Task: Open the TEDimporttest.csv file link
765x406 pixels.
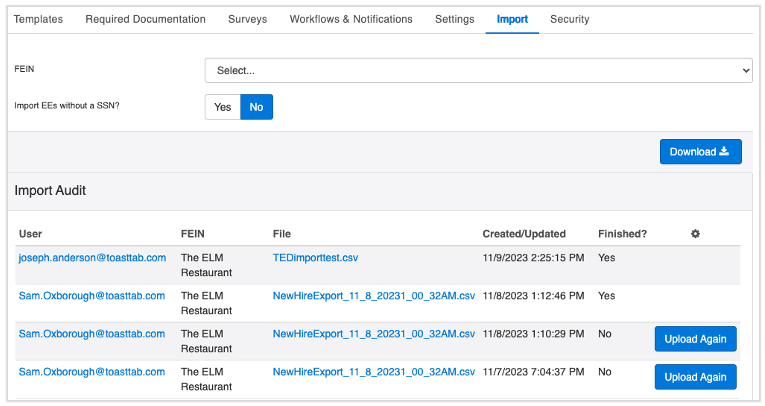Action: [x=315, y=258]
